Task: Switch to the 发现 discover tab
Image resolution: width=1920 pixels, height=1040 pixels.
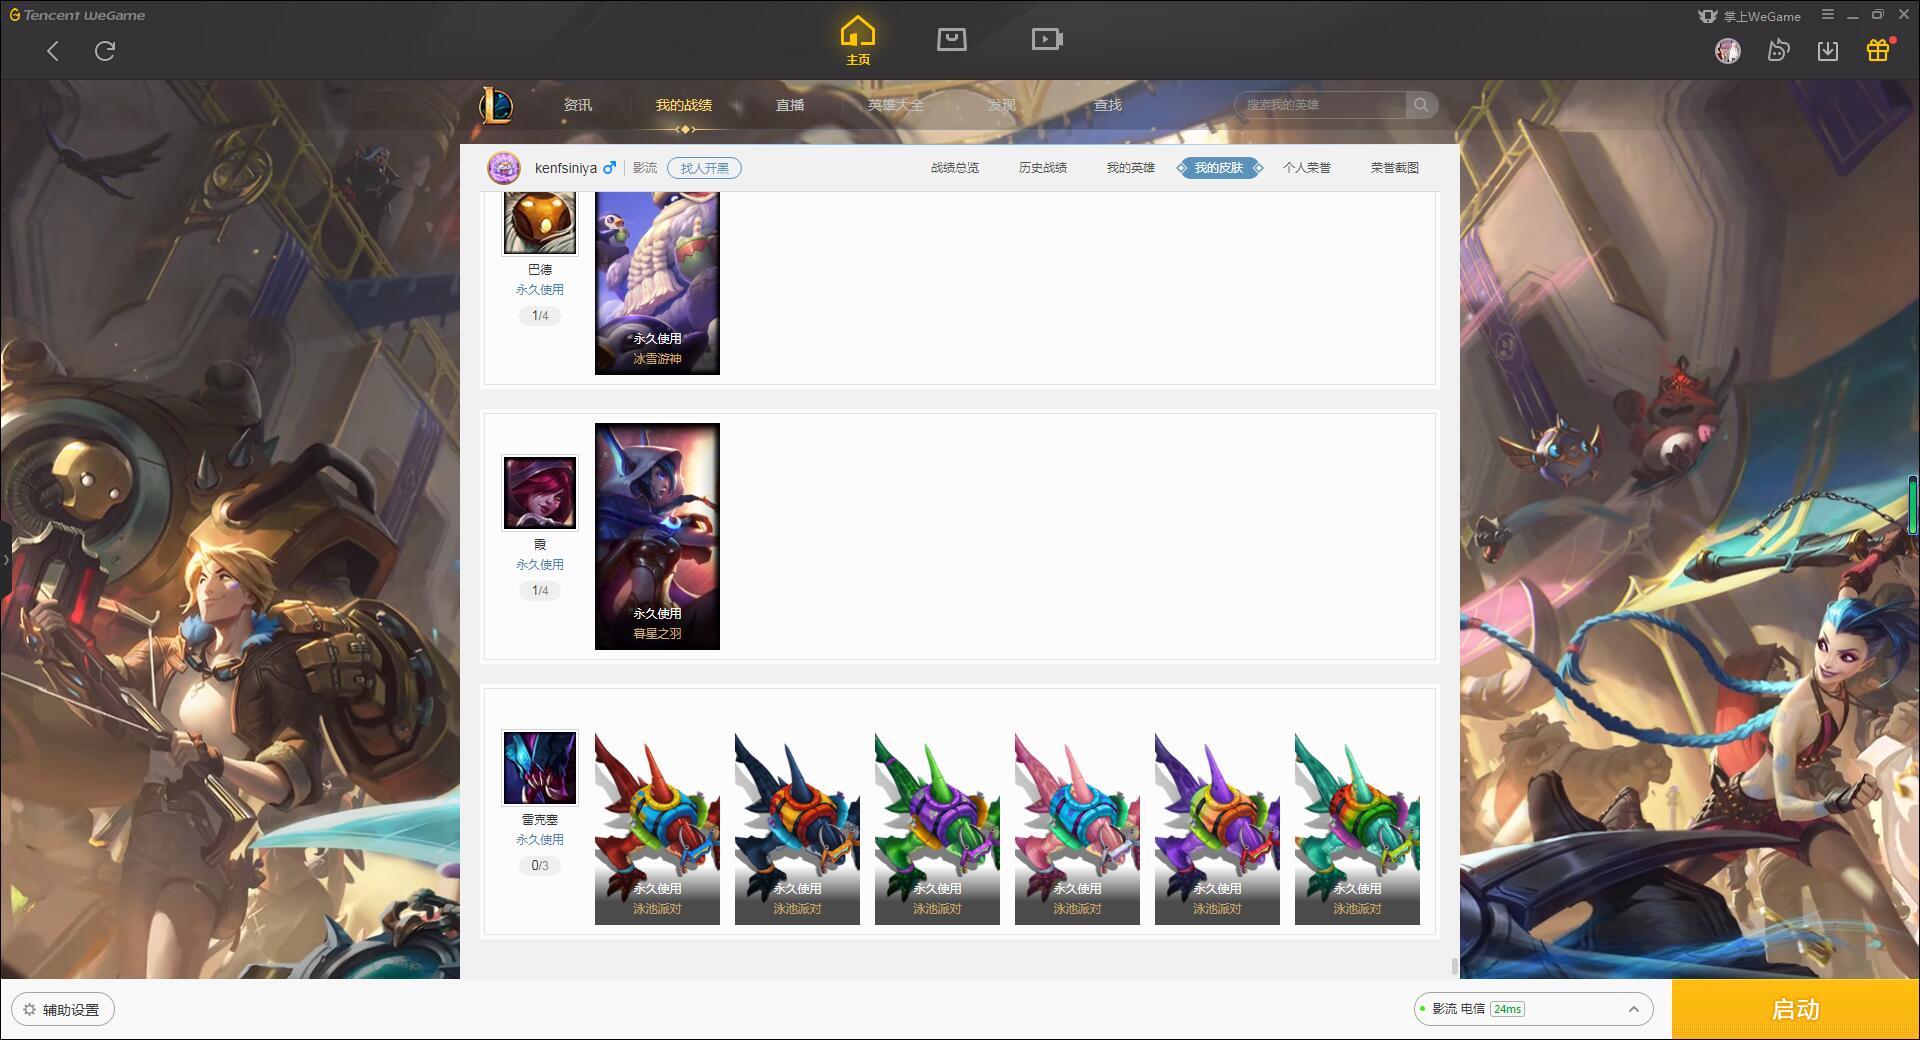Action: (1002, 105)
